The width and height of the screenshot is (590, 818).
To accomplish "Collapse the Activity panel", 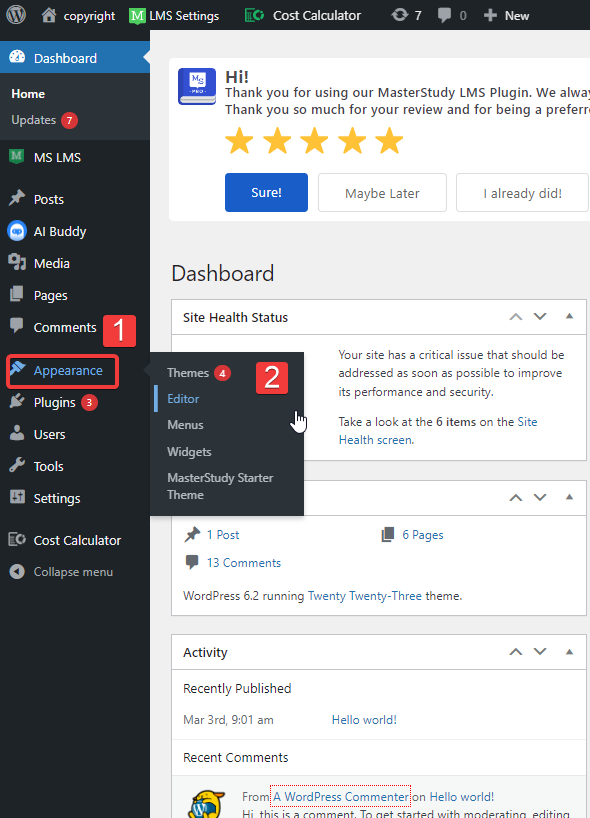I will [x=570, y=652].
